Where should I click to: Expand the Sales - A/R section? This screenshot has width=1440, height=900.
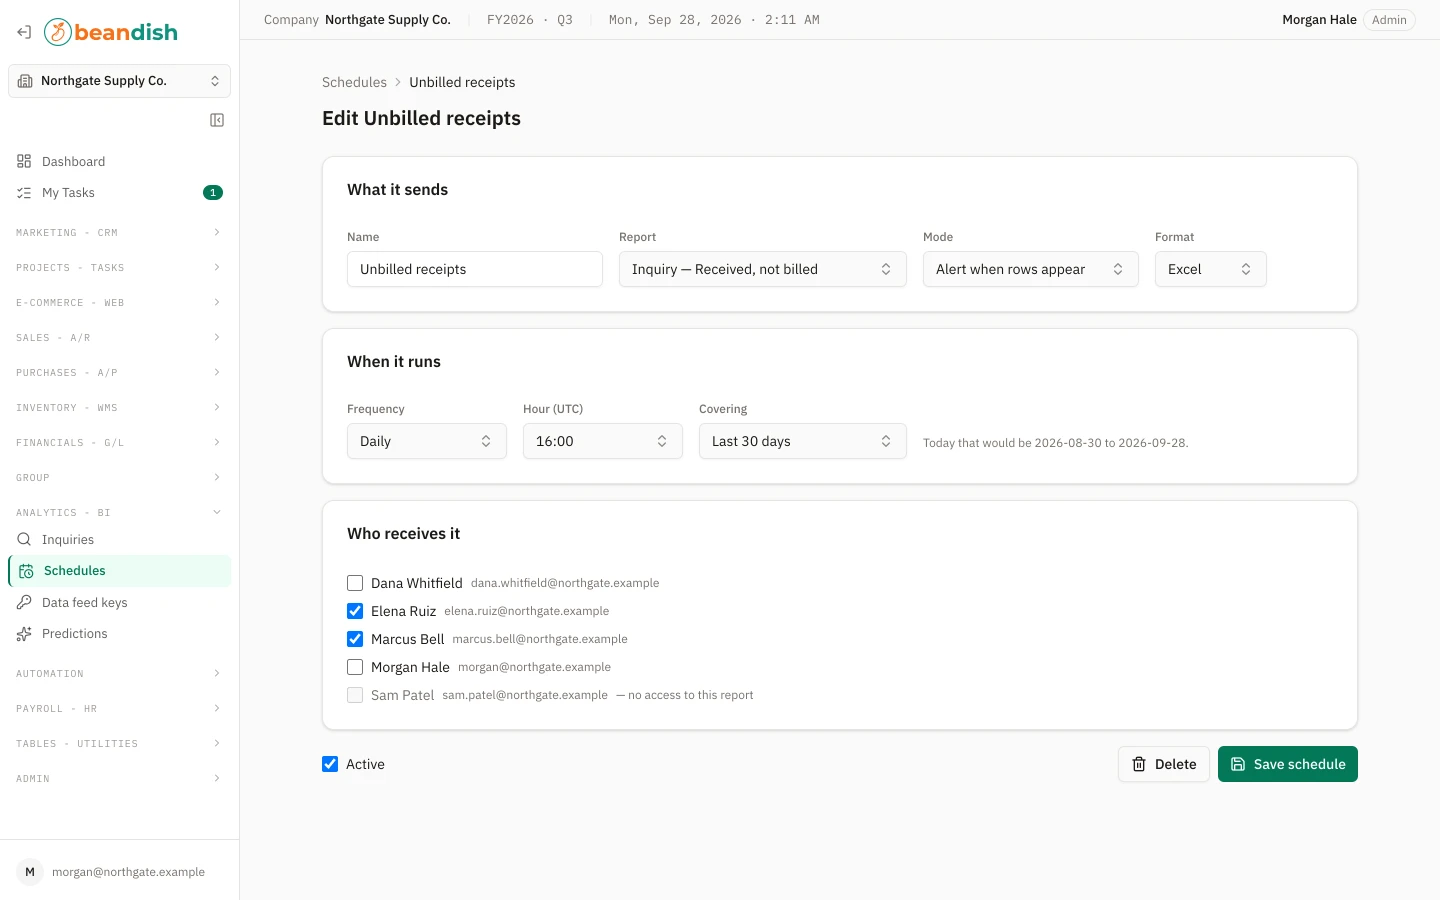click(119, 337)
